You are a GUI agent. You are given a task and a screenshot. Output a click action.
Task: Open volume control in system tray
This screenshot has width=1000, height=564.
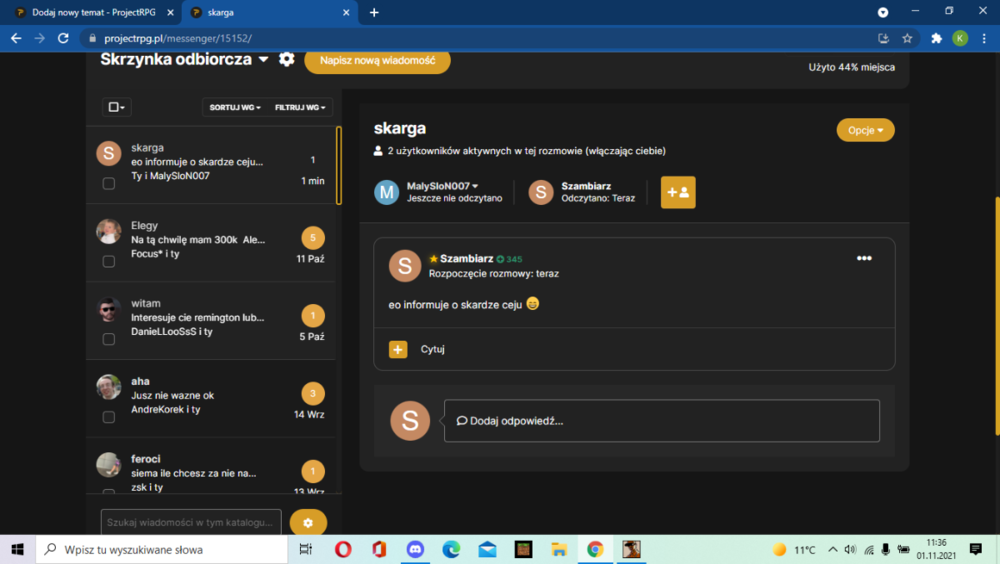(x=850, y=549)
